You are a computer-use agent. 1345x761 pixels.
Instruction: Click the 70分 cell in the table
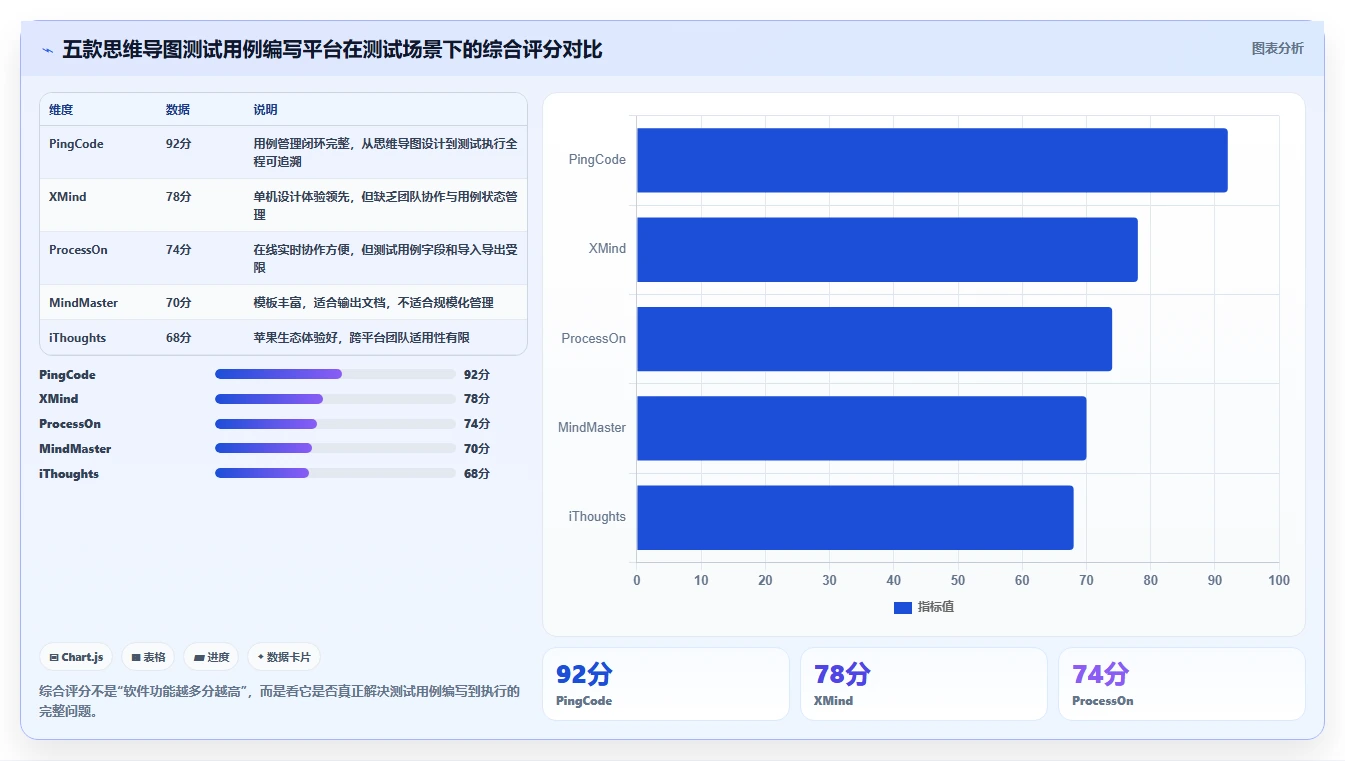[178, 303]
